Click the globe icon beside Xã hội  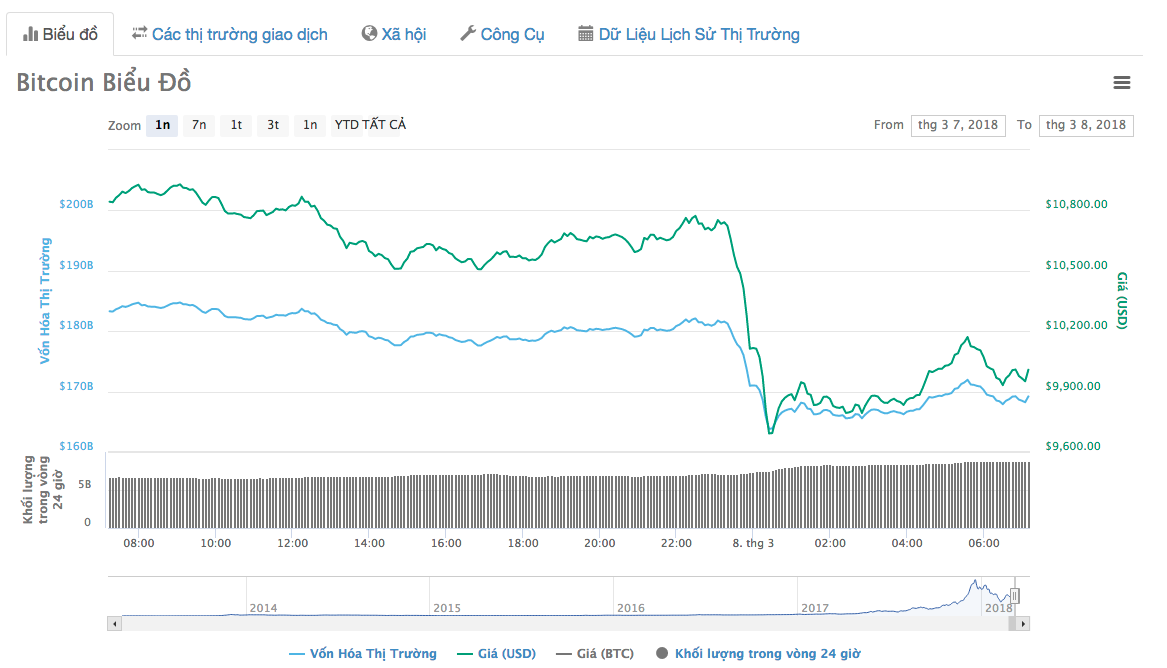point(369,33)
